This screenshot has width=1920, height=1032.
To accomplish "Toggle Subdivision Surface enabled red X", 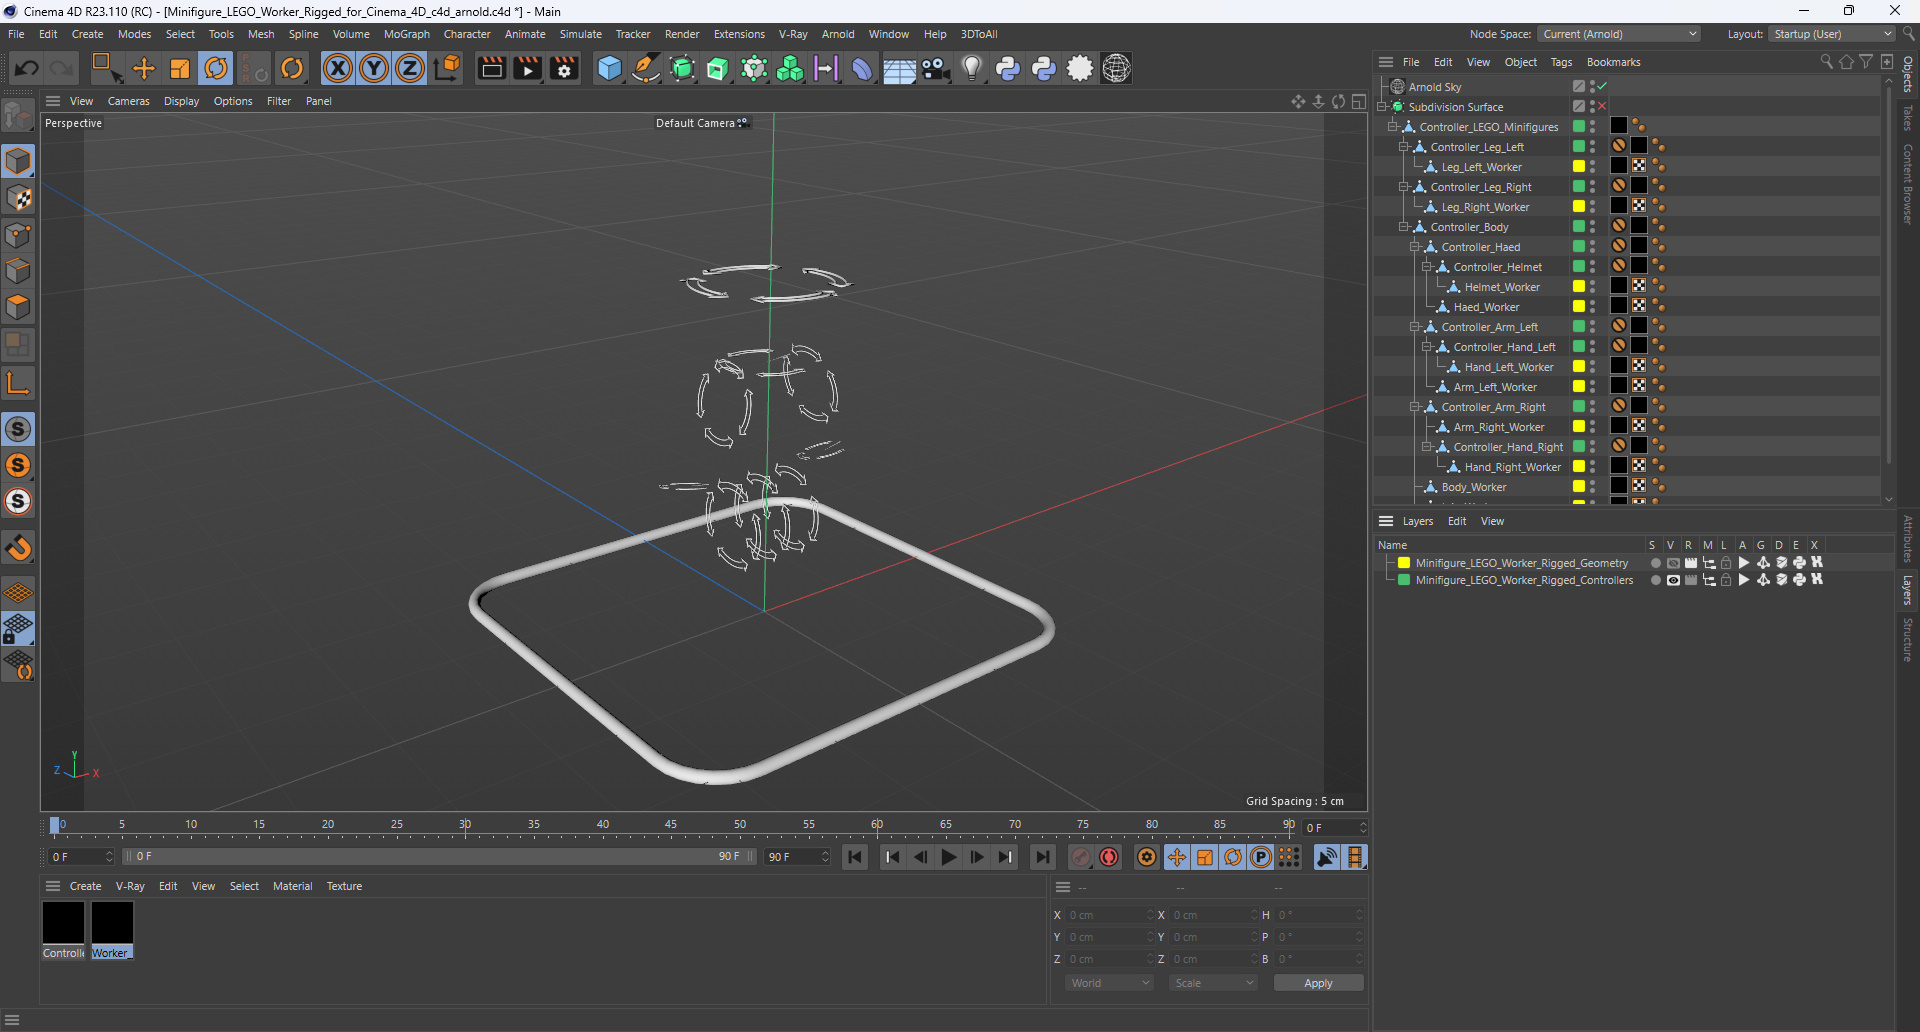I will coord(1602,106).
